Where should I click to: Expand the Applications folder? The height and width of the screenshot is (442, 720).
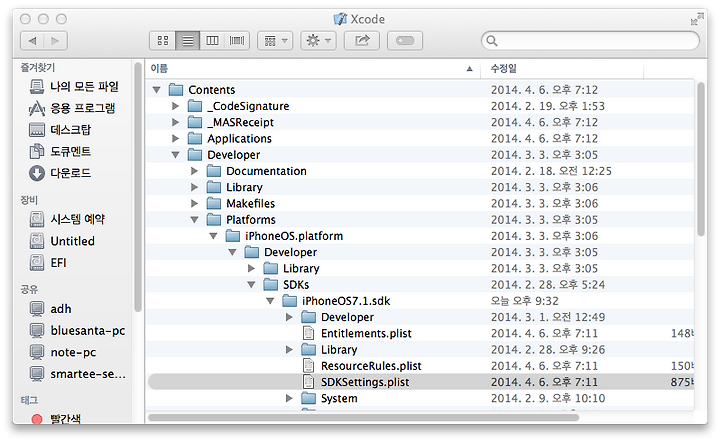pyautogui.click(x=175, y=139)
